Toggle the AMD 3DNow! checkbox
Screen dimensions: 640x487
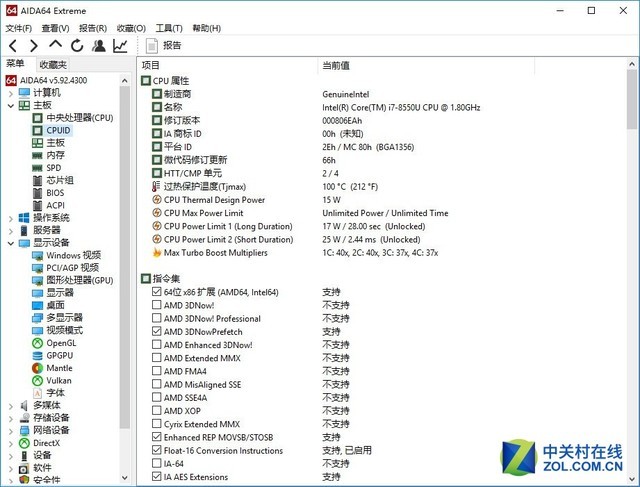pyautogui.click(x=157, y=305)
